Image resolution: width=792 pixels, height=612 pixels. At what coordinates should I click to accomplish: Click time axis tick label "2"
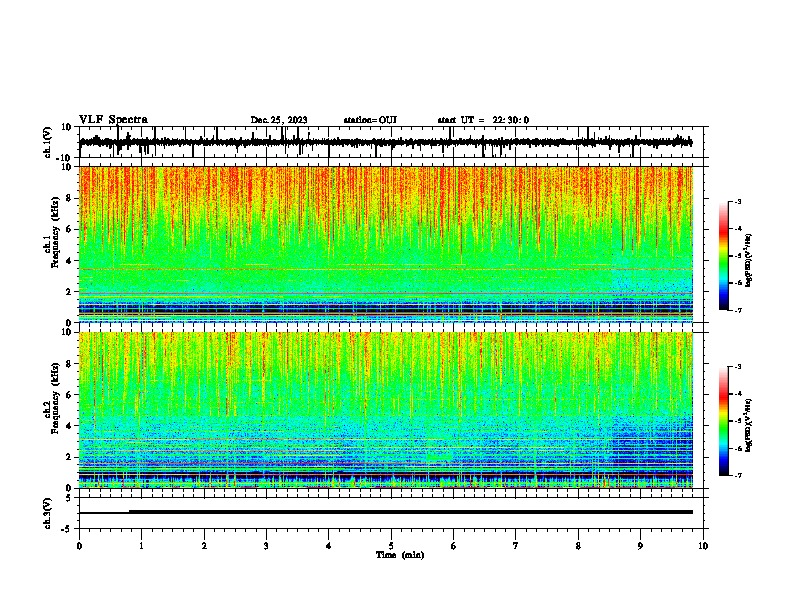point(204,546)
